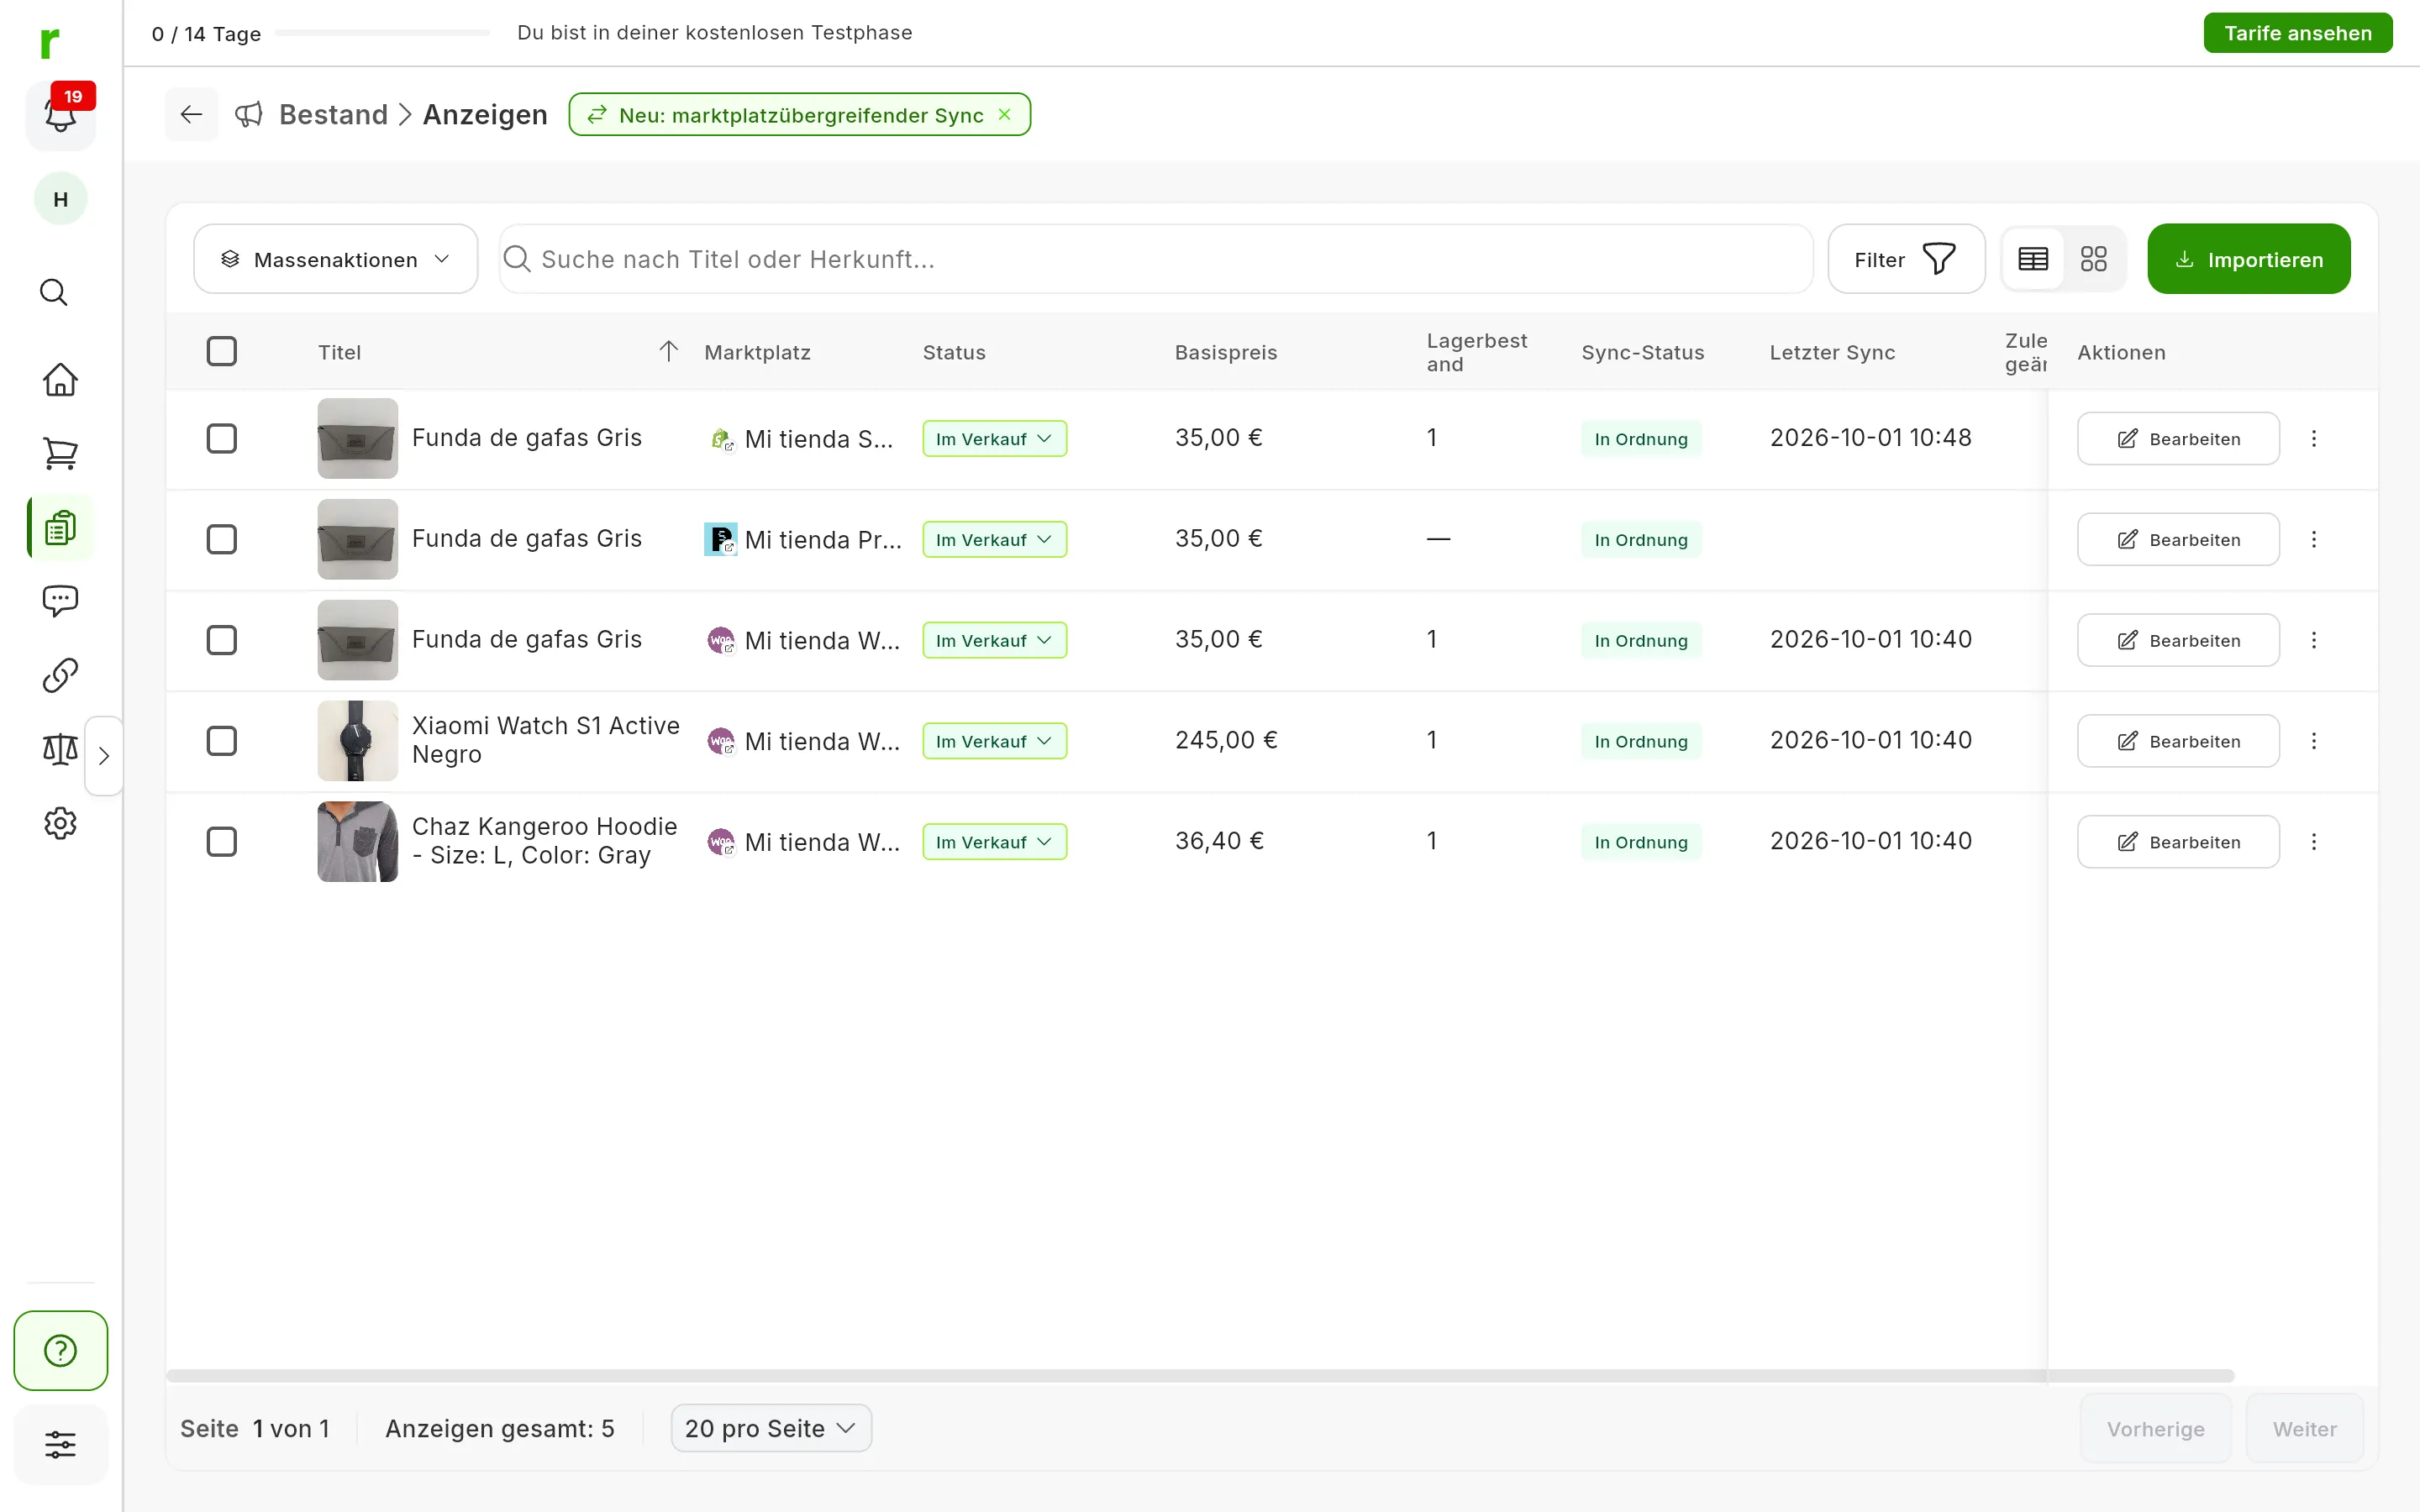Open the settings gear in sidebar
Image resolution: width=2420 pixels, height=1512 pixels.
pyautogui.click(x=60, y=823)
